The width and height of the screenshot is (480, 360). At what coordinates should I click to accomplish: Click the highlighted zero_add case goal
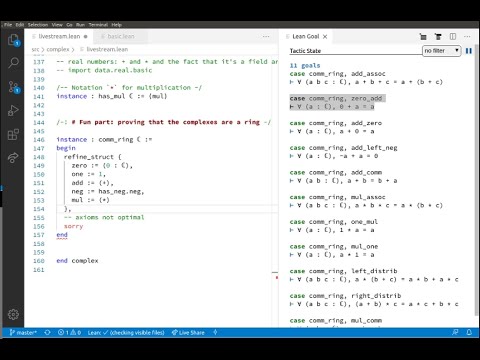pyautogui.click(x=337, y=102)
